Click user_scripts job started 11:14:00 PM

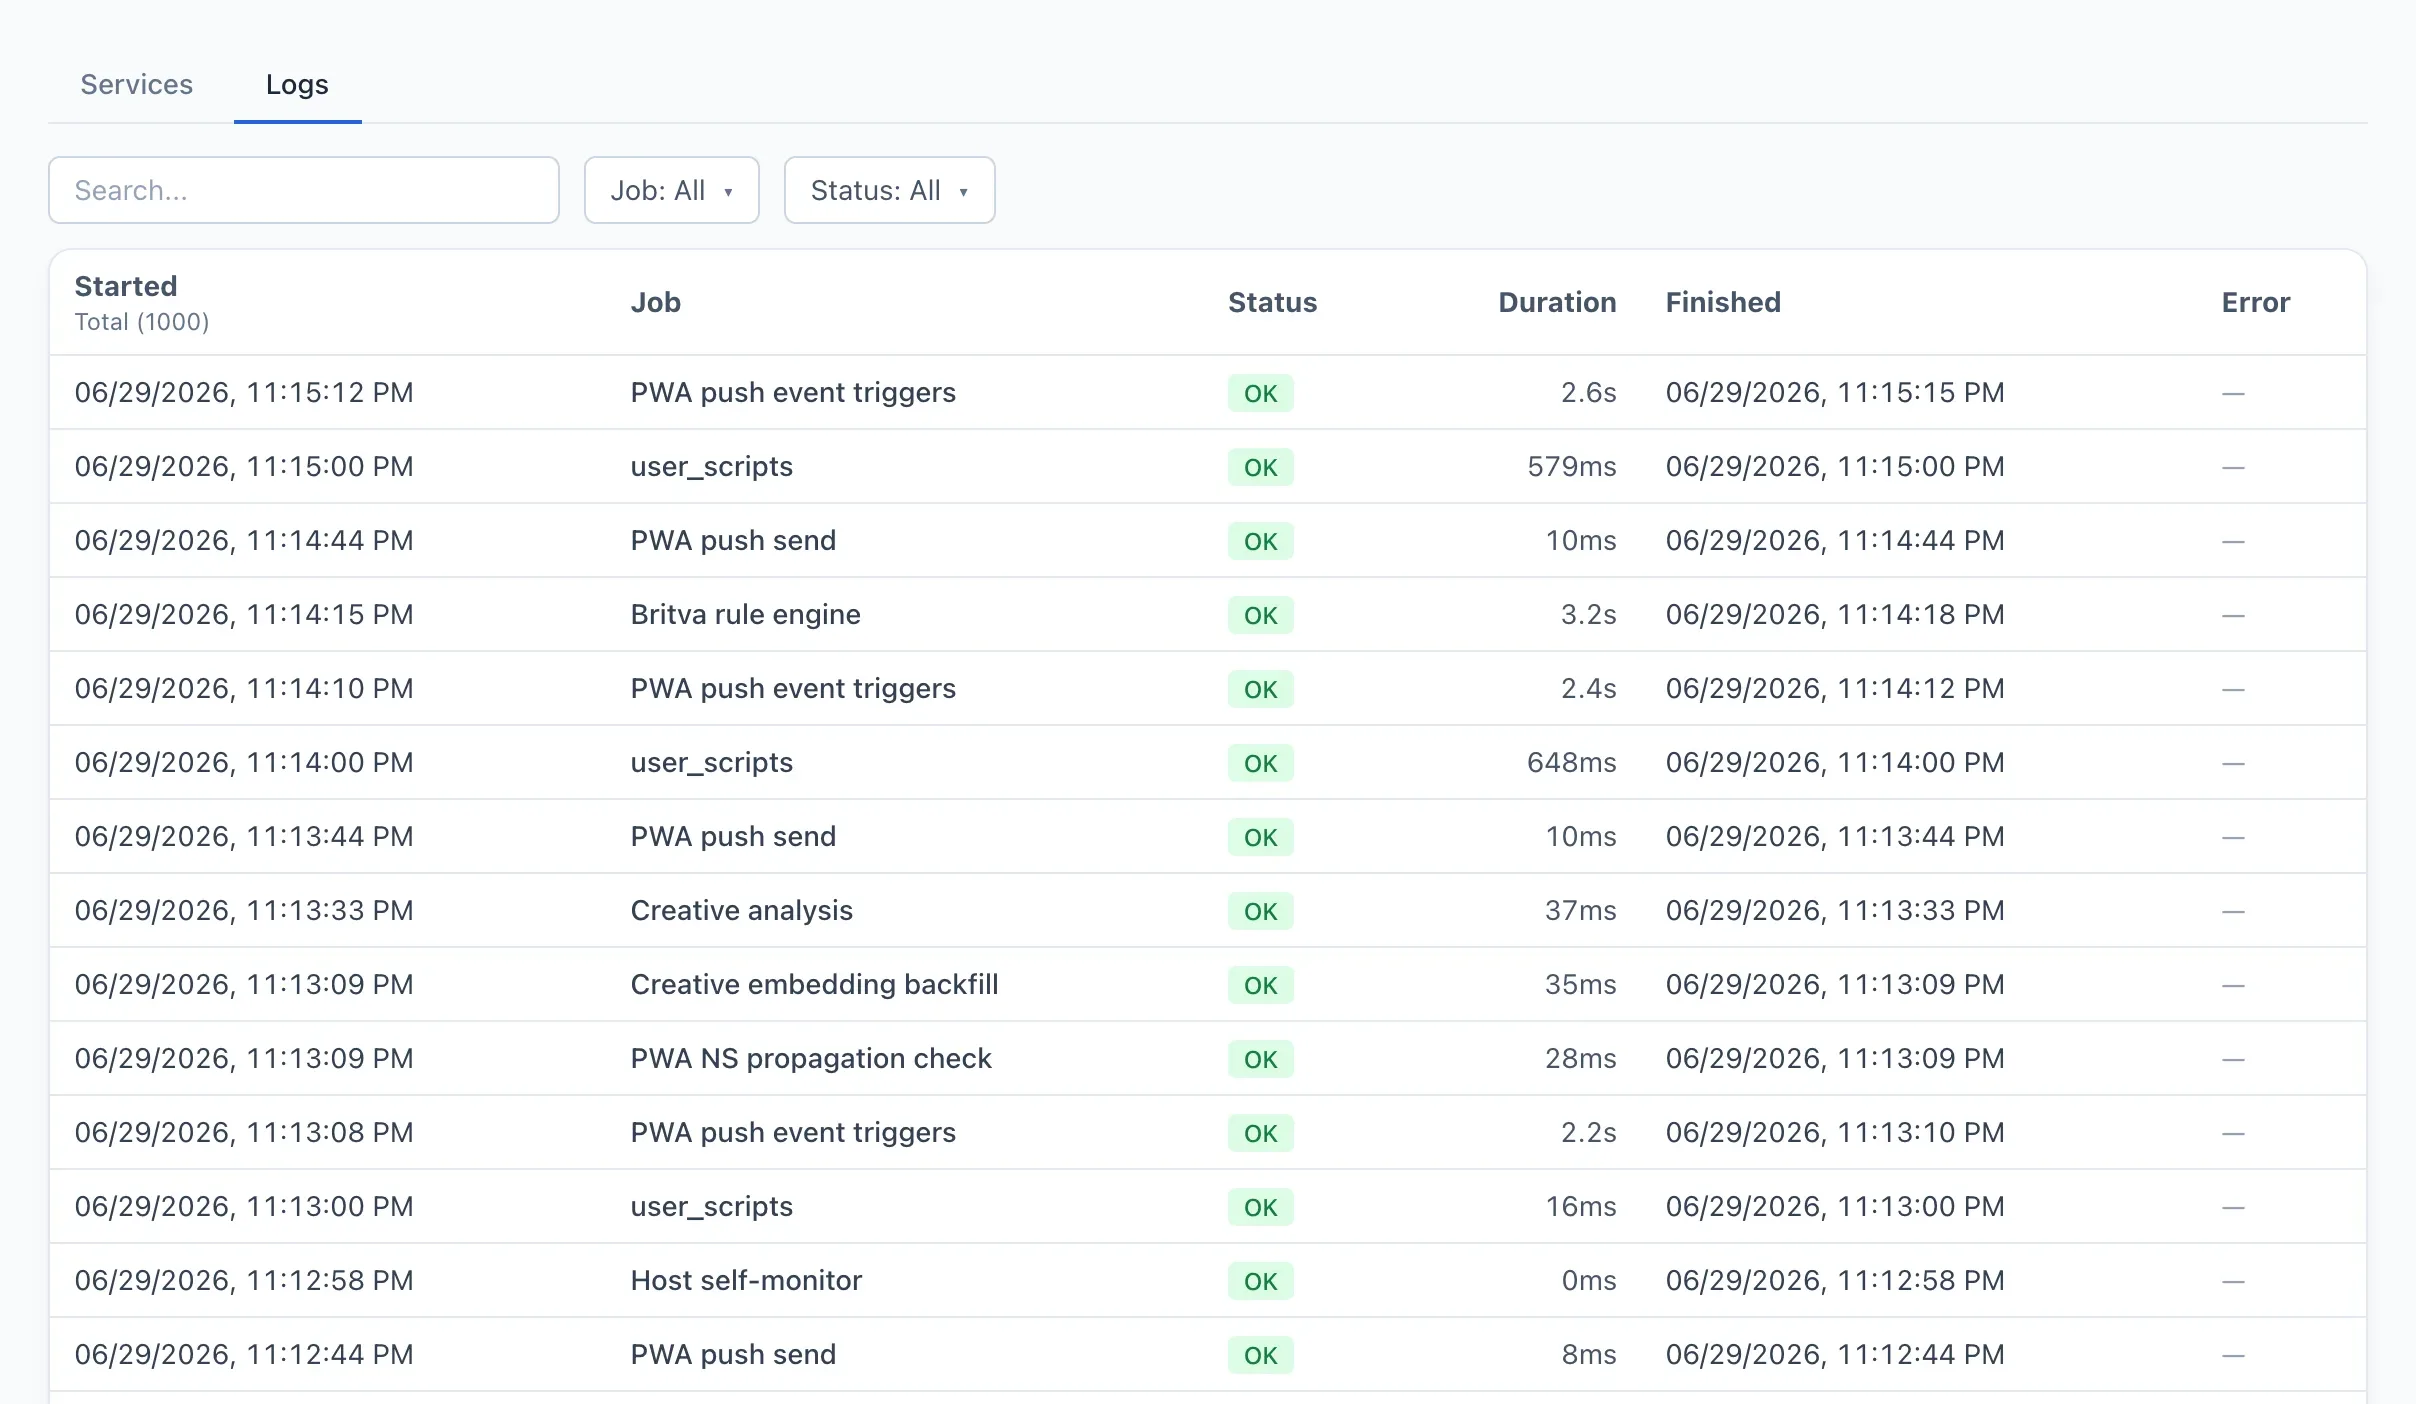point(711,762)
